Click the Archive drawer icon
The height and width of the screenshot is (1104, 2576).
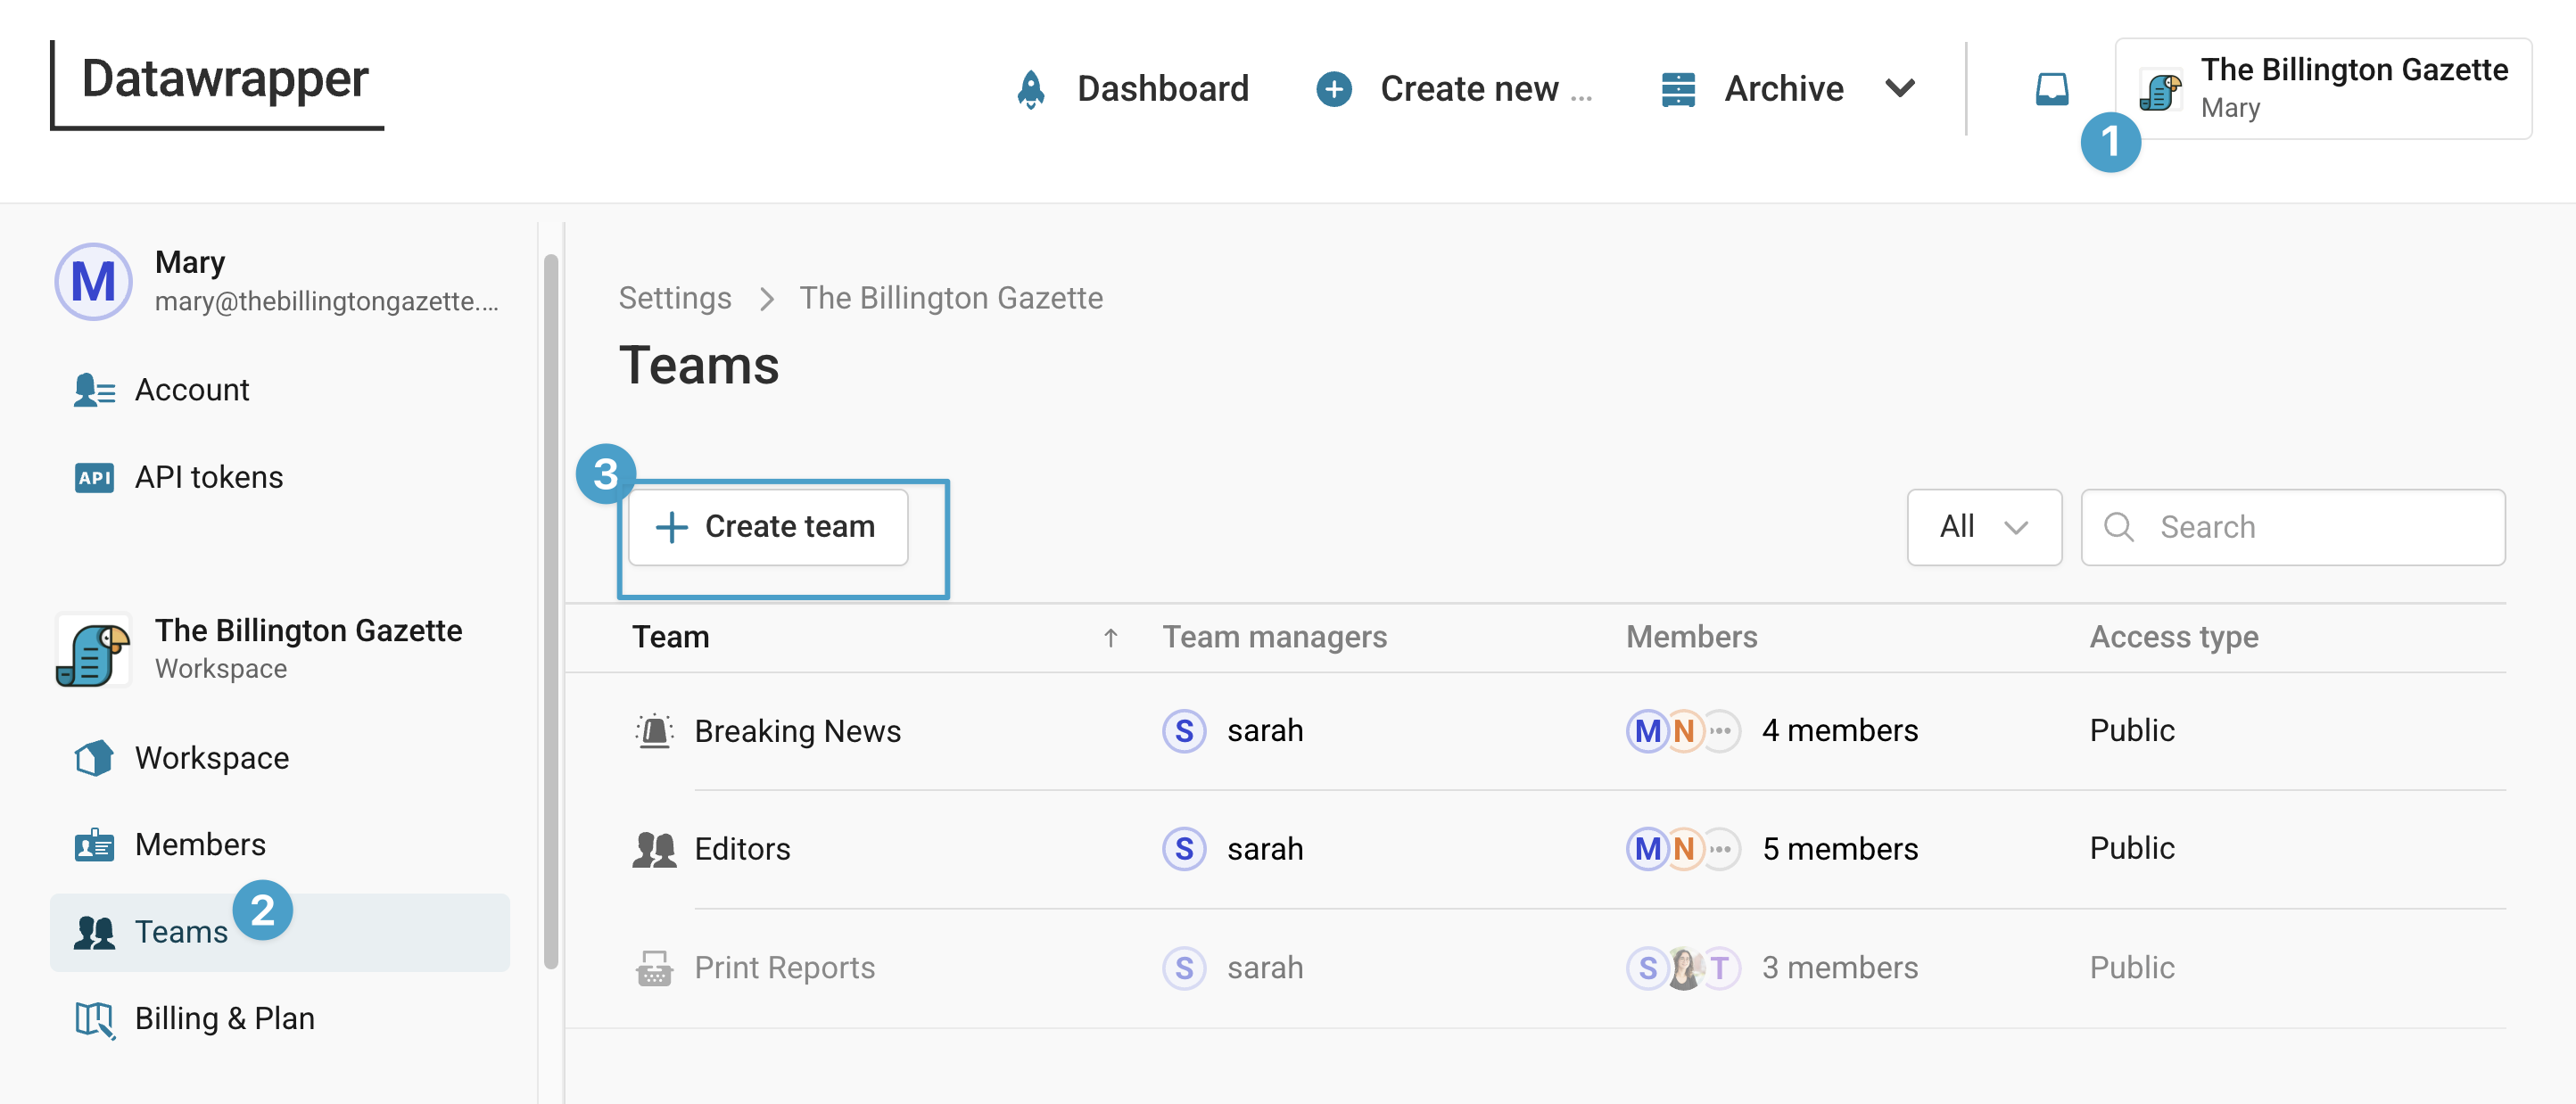[1678, 89]
